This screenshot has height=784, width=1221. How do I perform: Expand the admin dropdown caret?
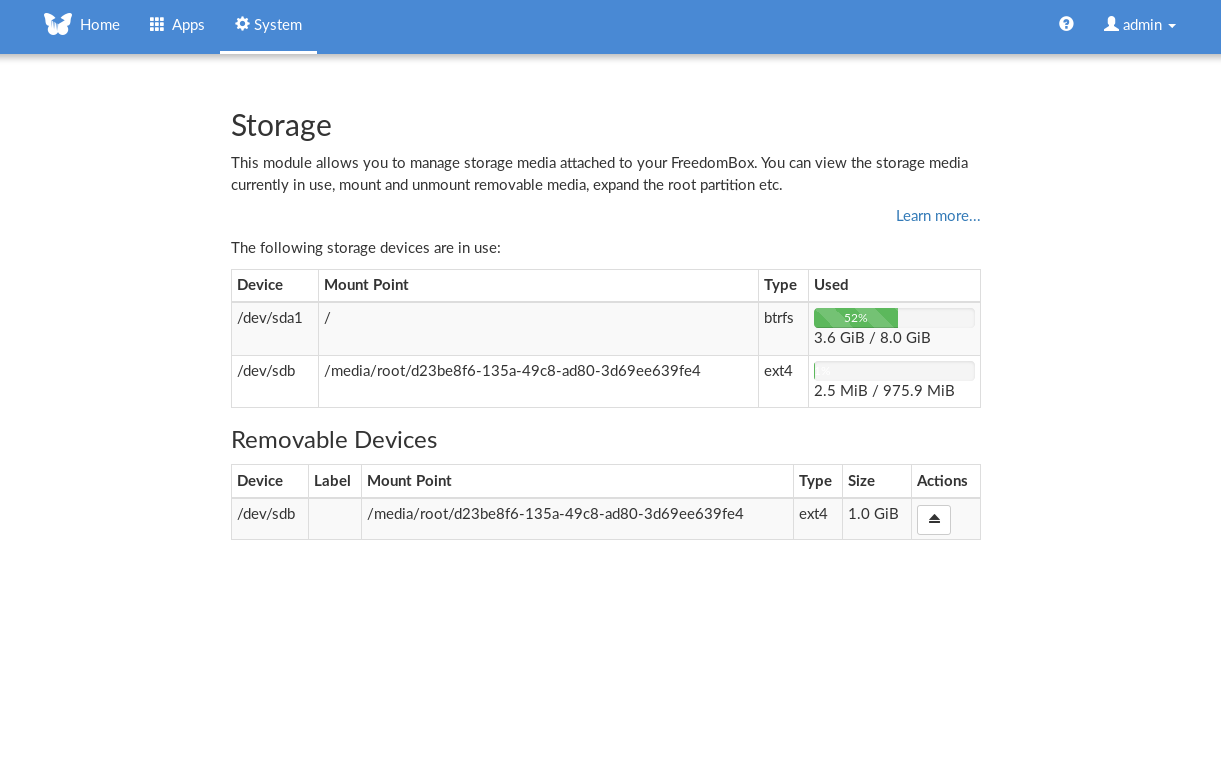(x=1172, y=26)
